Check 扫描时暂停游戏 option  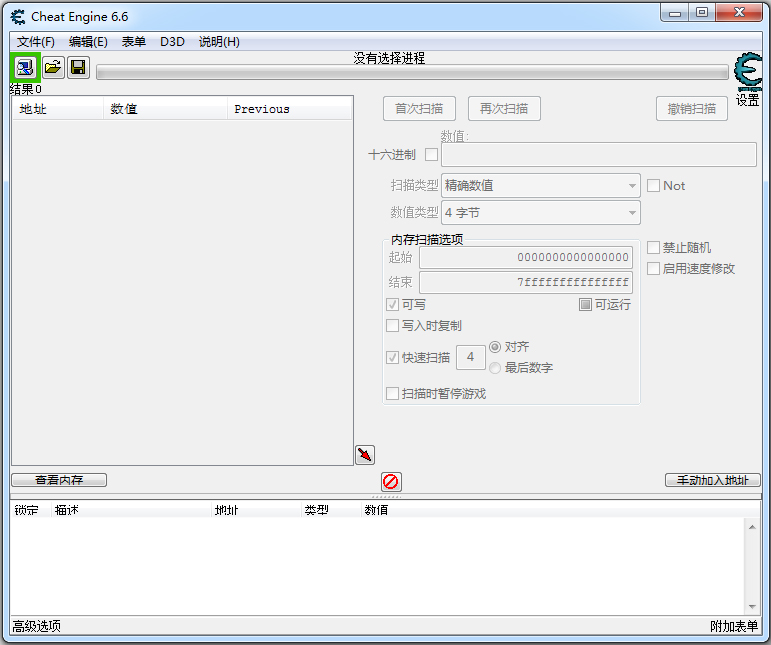pos(392,393)
